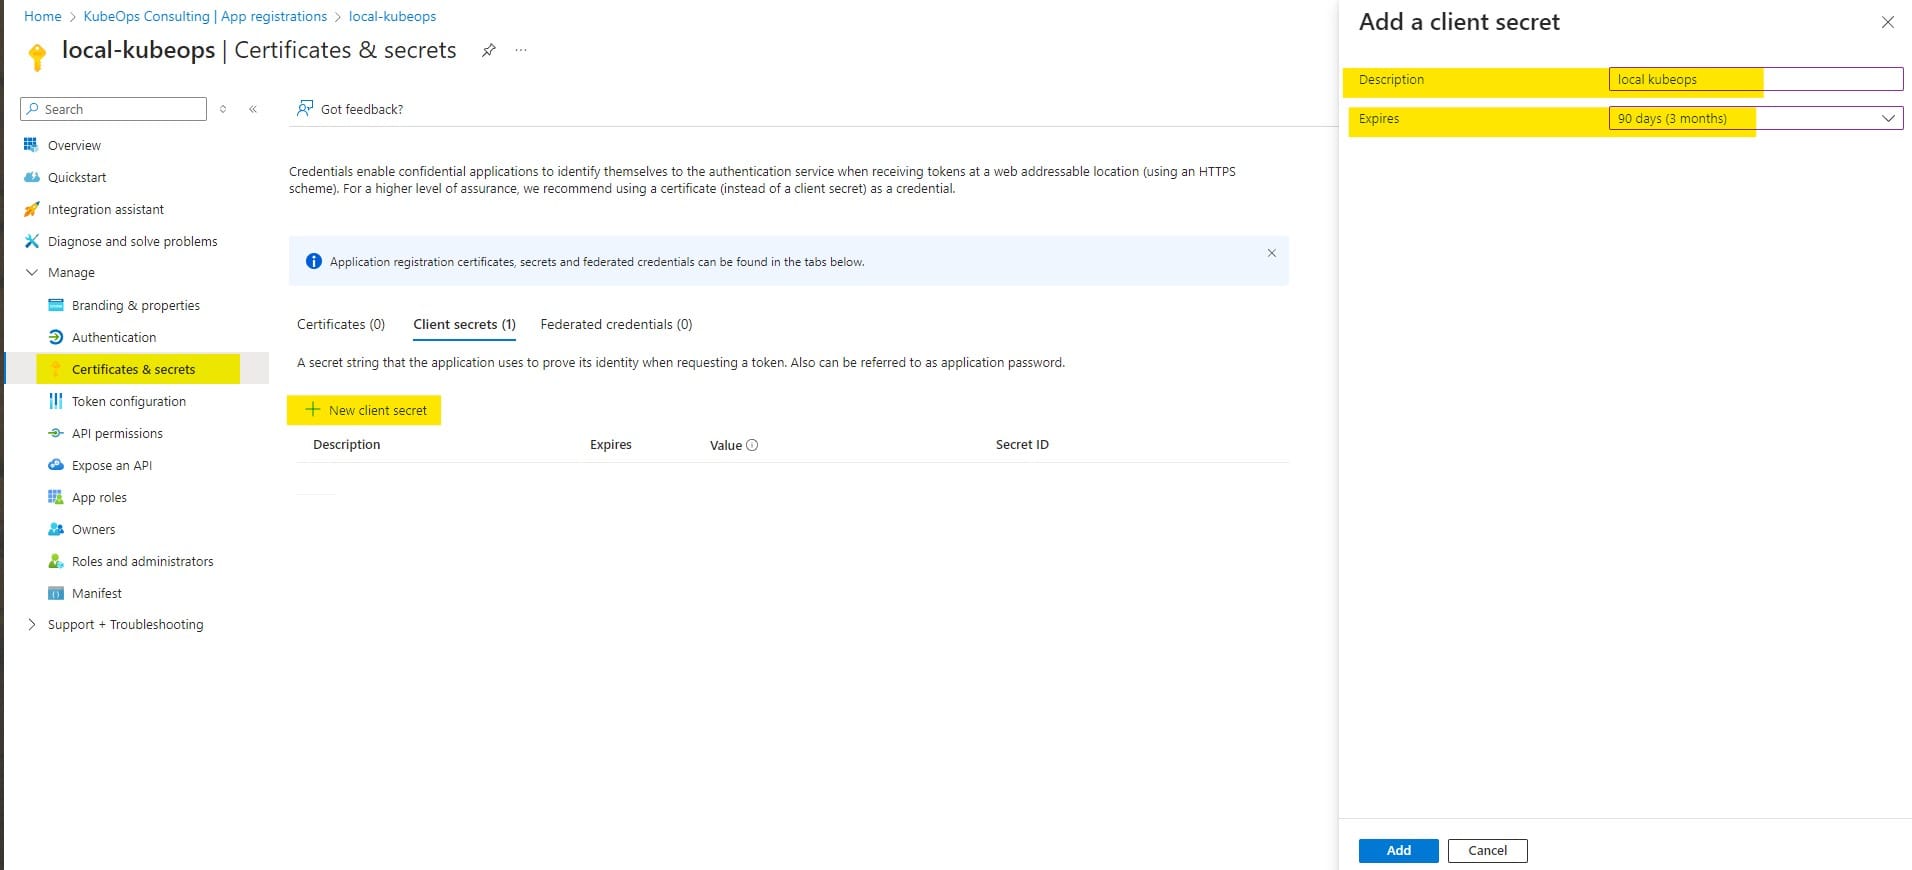This screenshot has width=1912, height=870.
Task: Click the Manifest icon
Action: pyautogui.click(x=56, y=593)
